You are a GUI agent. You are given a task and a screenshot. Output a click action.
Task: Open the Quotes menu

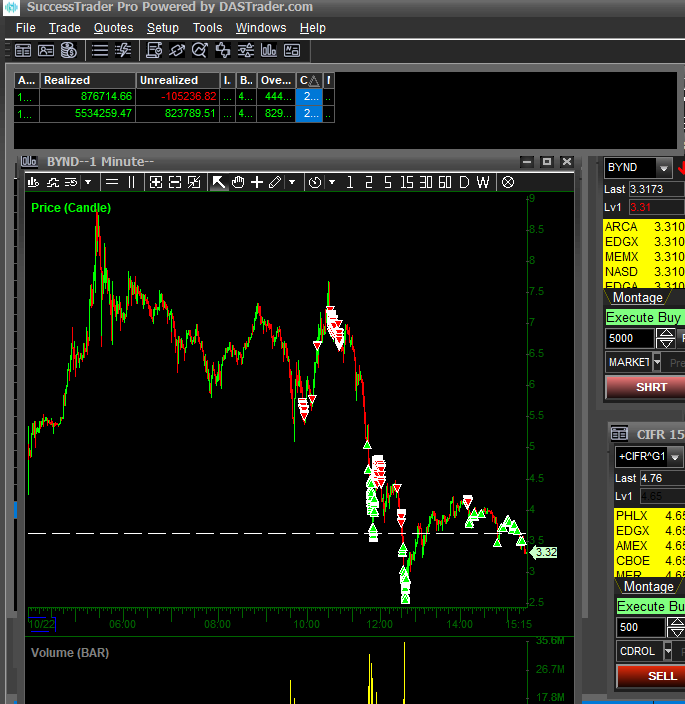pos(114,28)
